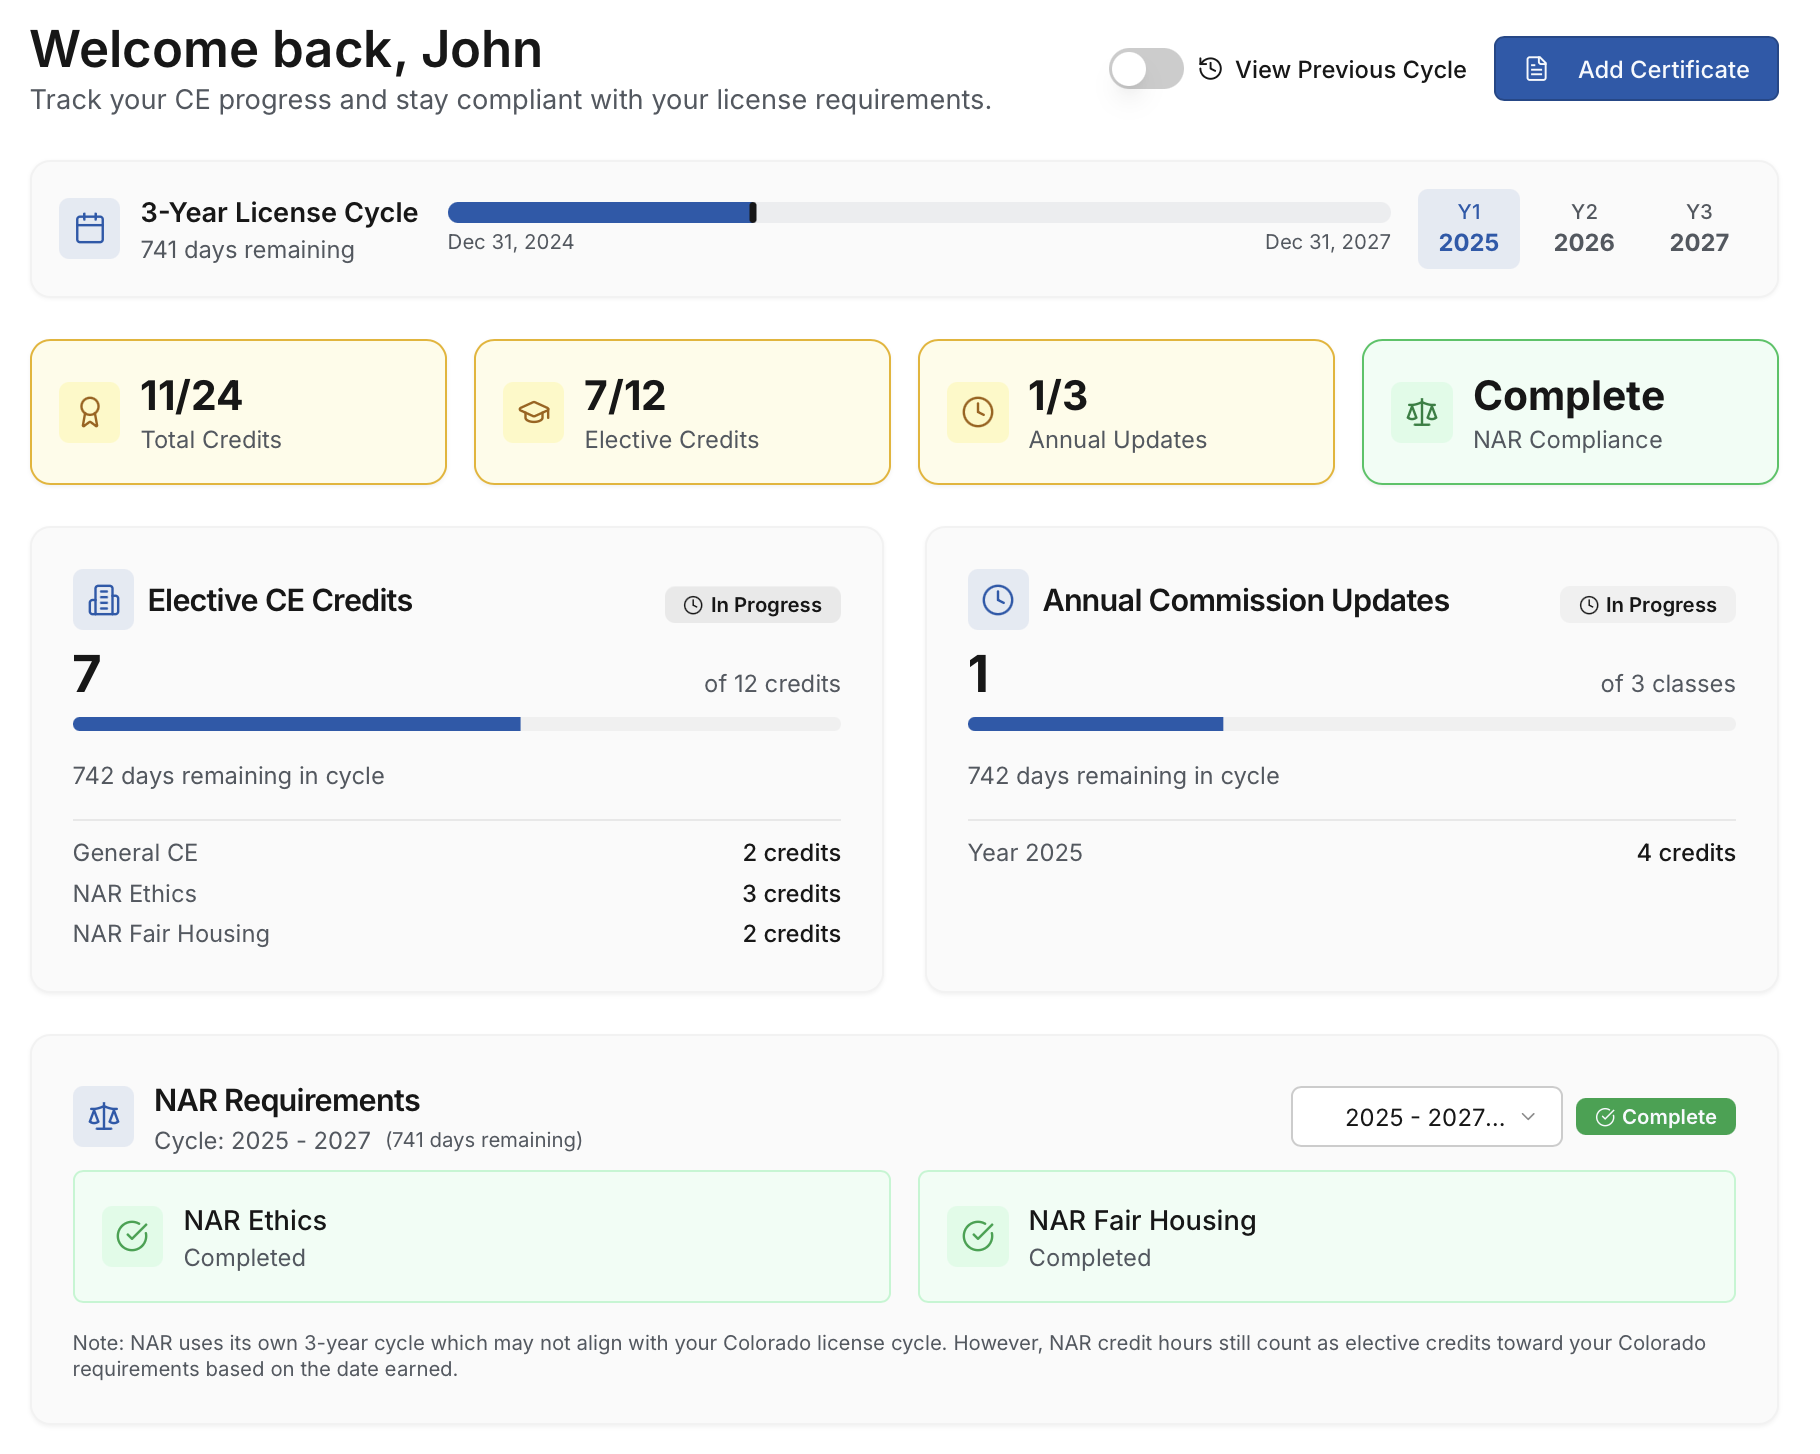
Task: Click the calendar icon beside 3-Year License Cycle
Action: pyautogui.click(x=90, y=229)
